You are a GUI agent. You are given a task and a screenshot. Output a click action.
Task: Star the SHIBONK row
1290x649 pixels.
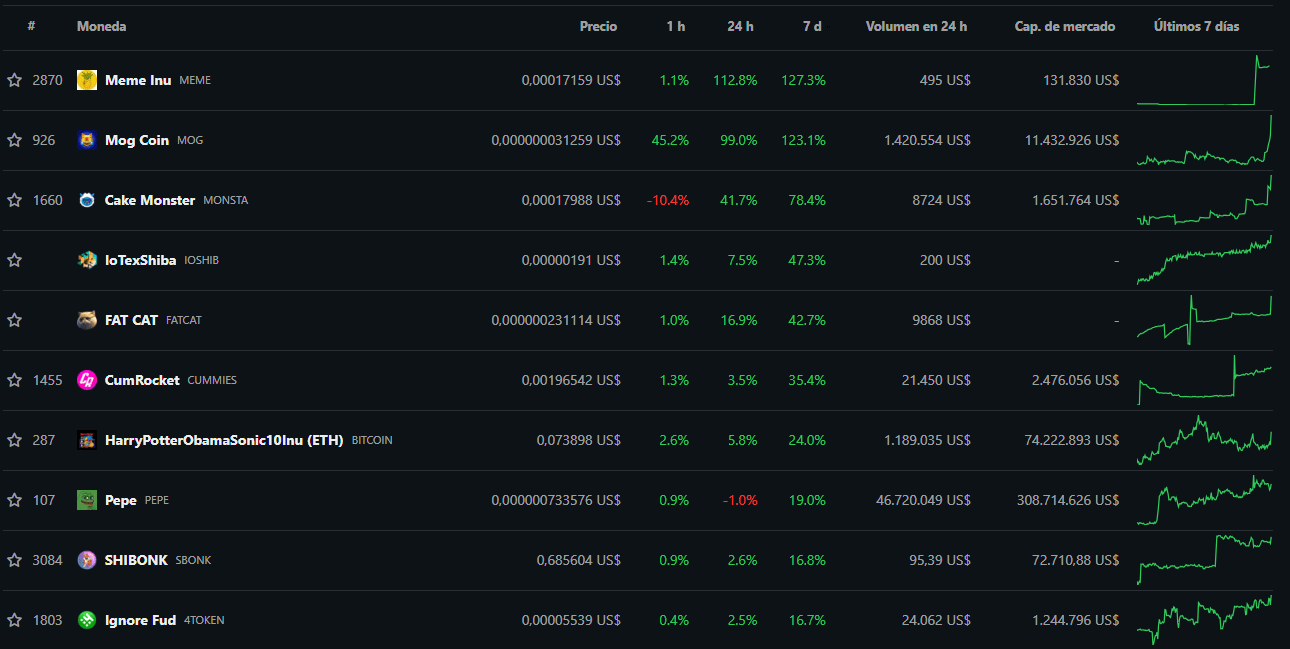click(14, 560)
